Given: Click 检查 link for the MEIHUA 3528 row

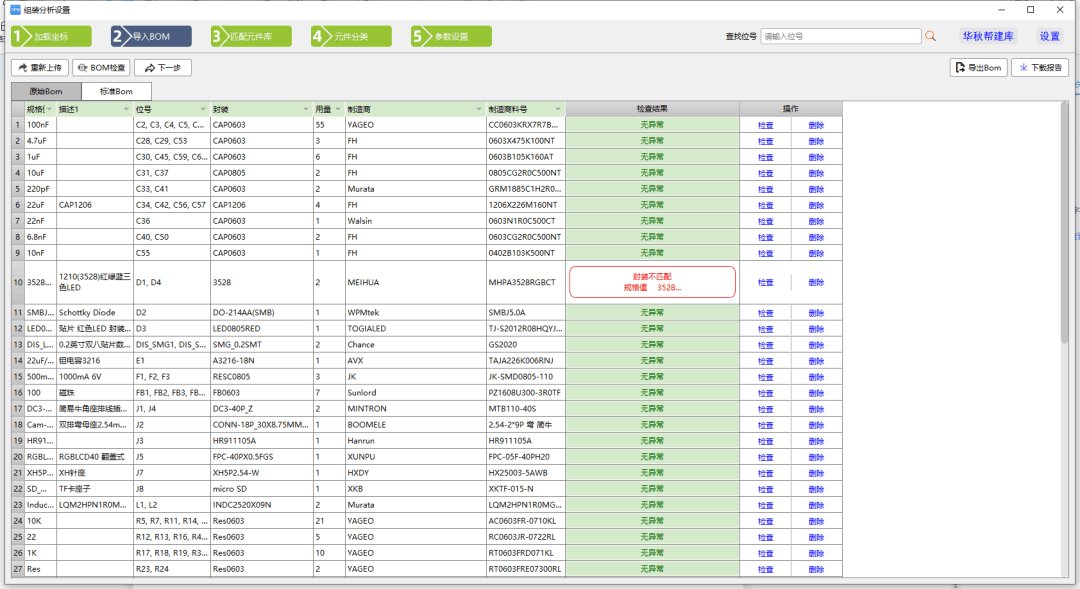Looking at the screenshot, I should pyautogui.click(x=765, y=282).
